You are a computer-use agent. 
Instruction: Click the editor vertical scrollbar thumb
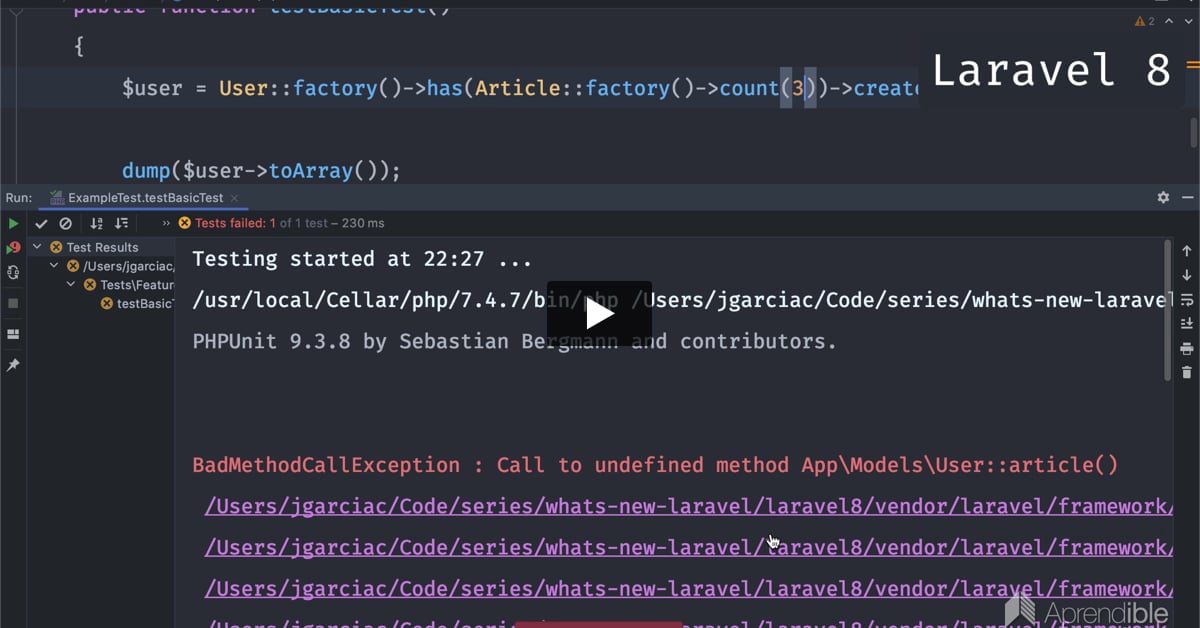coord(1193,132)
